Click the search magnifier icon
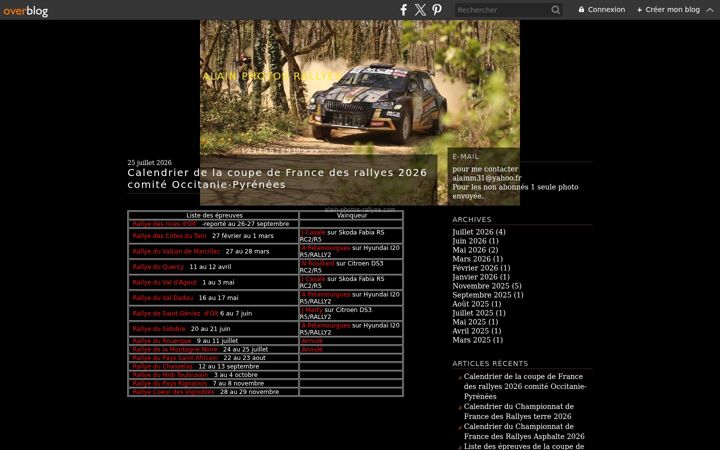Viewport: 720px width, 450px height. [556, 10]
